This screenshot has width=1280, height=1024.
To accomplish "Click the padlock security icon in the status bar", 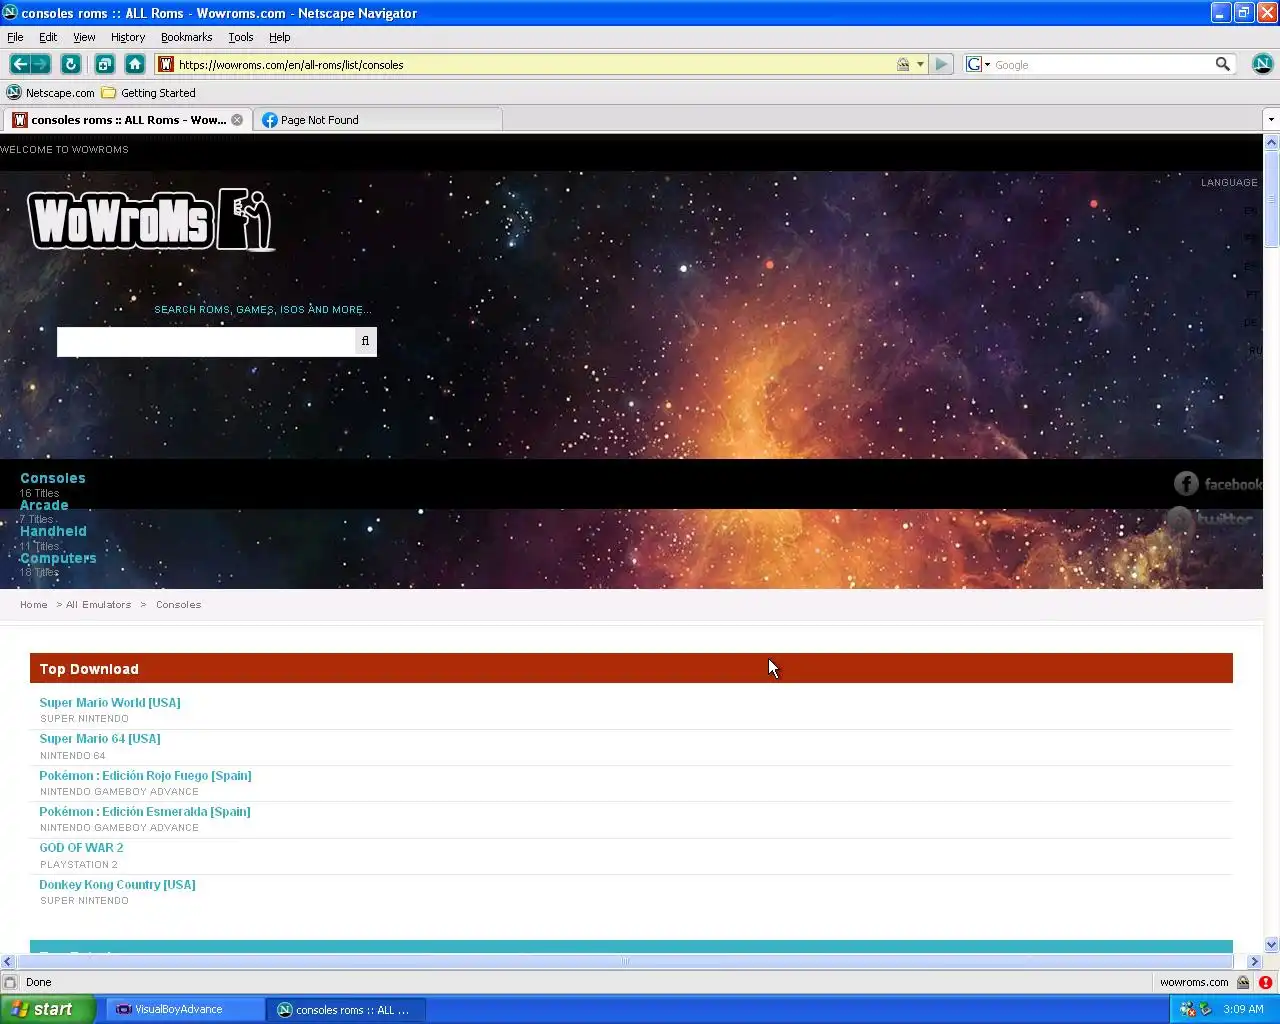I will coord(1243,982).
